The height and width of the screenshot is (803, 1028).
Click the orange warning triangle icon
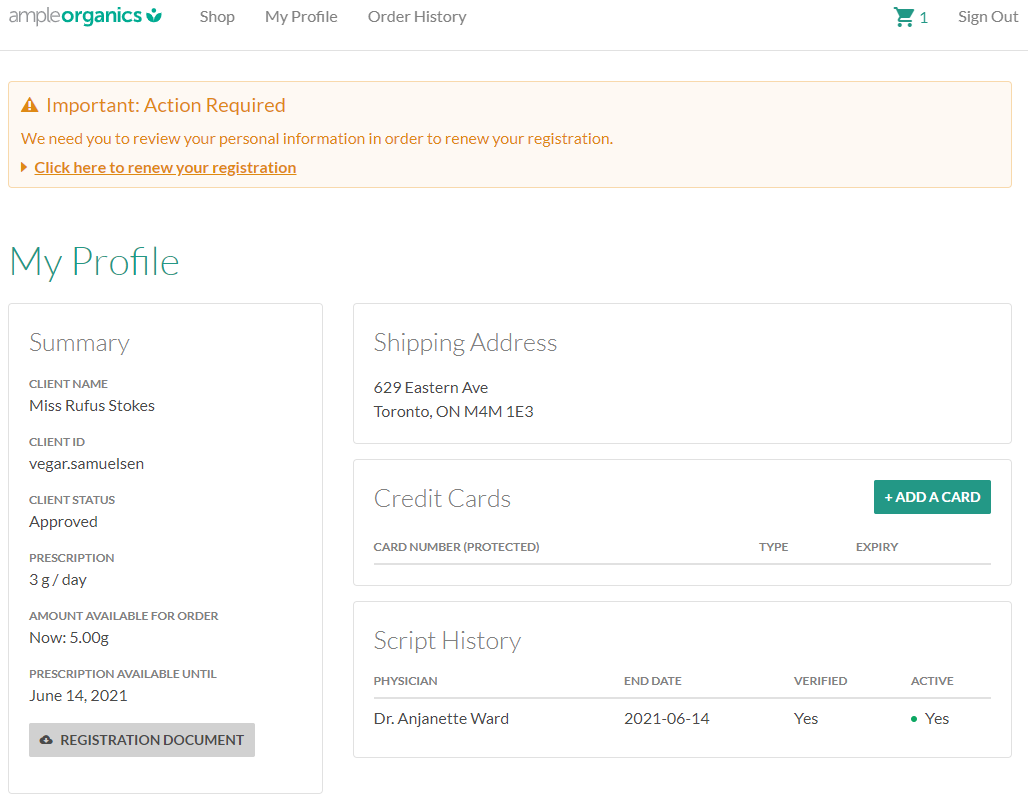click(30, 105)
